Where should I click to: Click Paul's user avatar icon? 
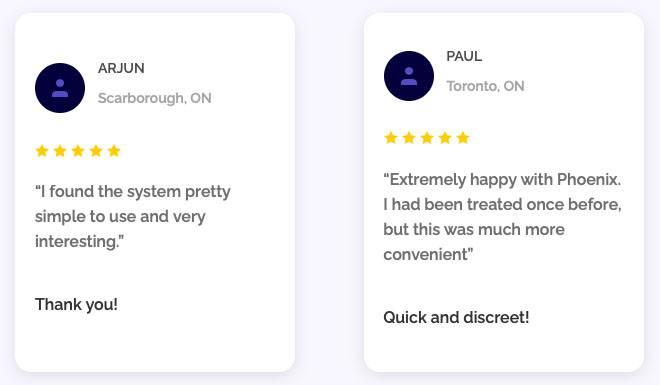[409, 76]
